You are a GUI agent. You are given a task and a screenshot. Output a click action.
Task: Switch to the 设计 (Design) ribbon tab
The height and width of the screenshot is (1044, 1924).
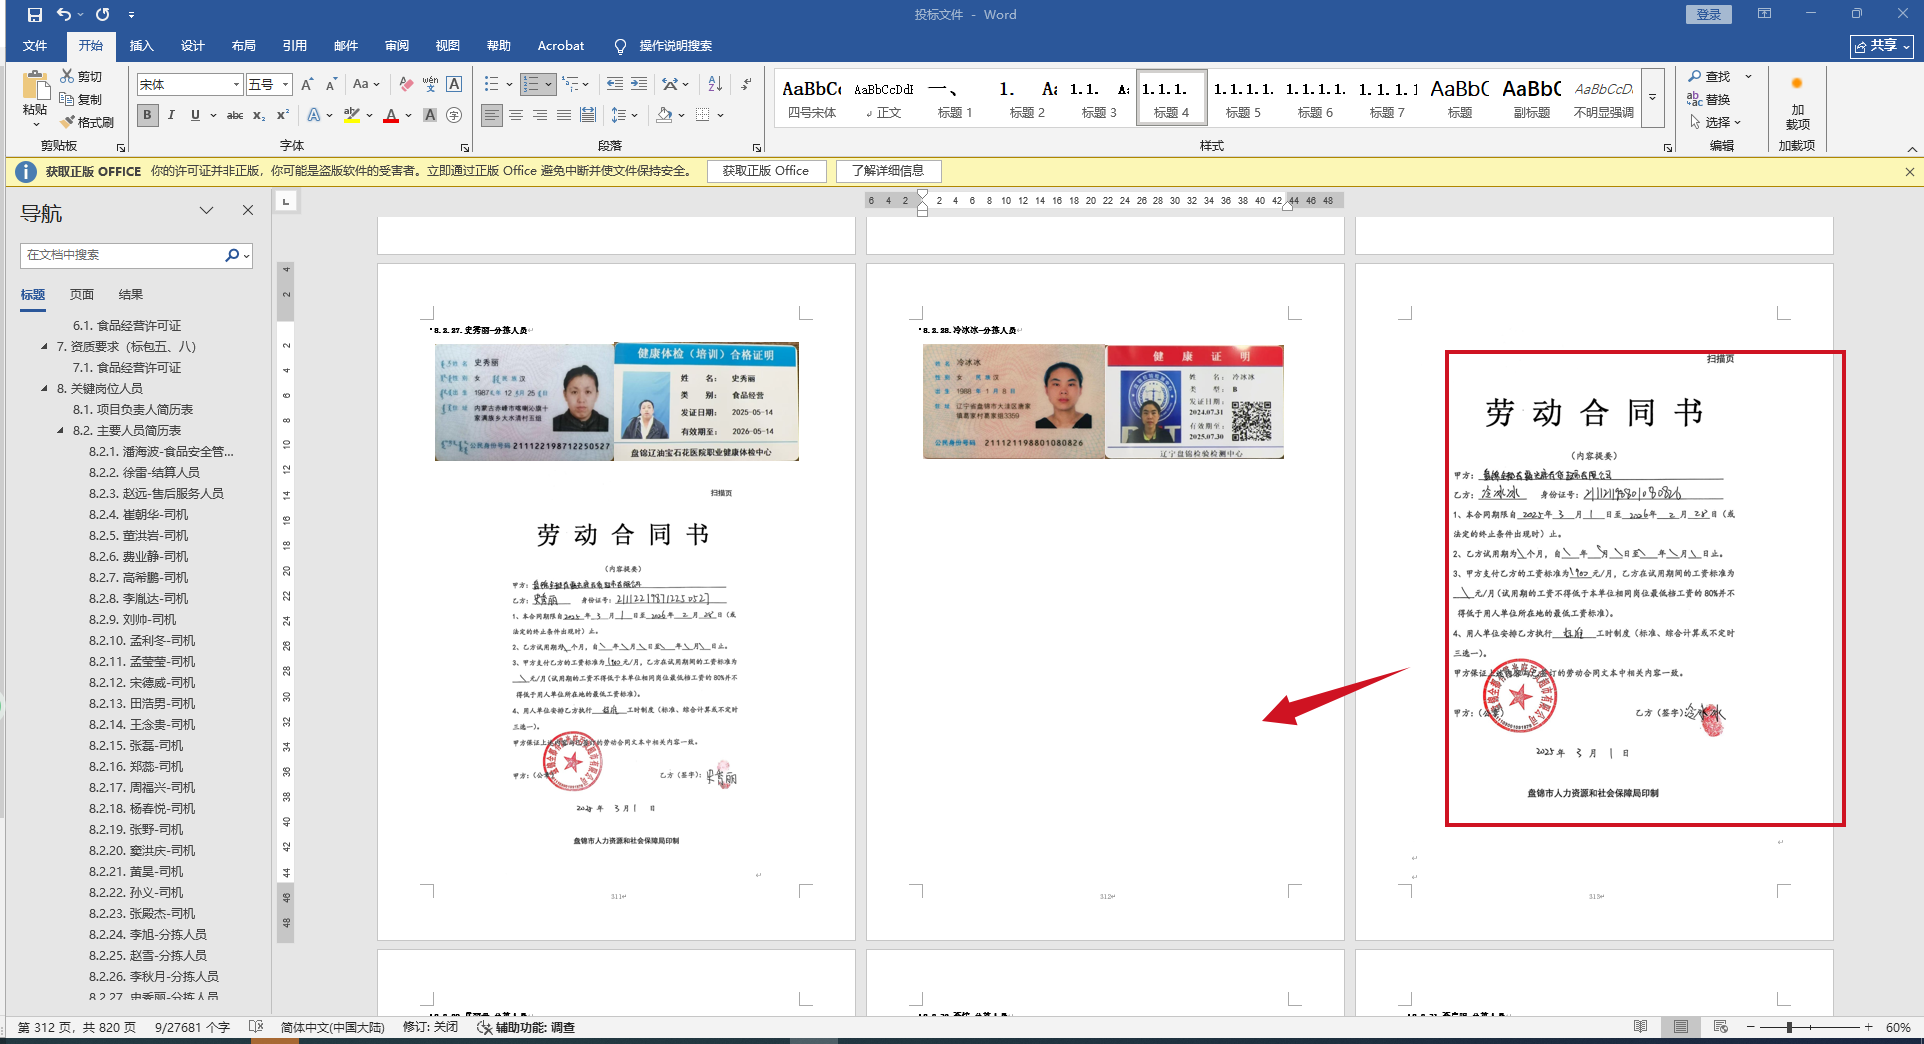(192, 46)
